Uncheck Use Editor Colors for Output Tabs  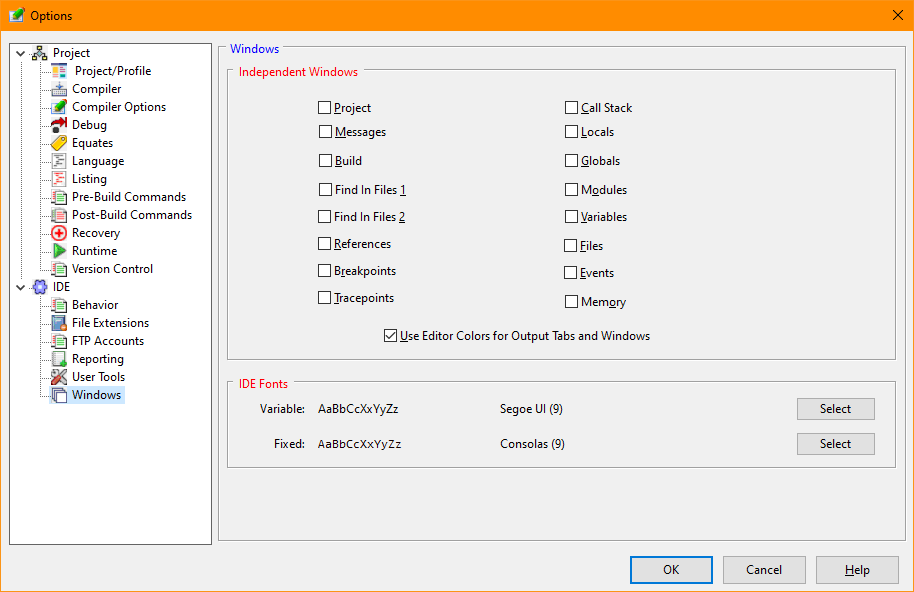tap(391, 336)
